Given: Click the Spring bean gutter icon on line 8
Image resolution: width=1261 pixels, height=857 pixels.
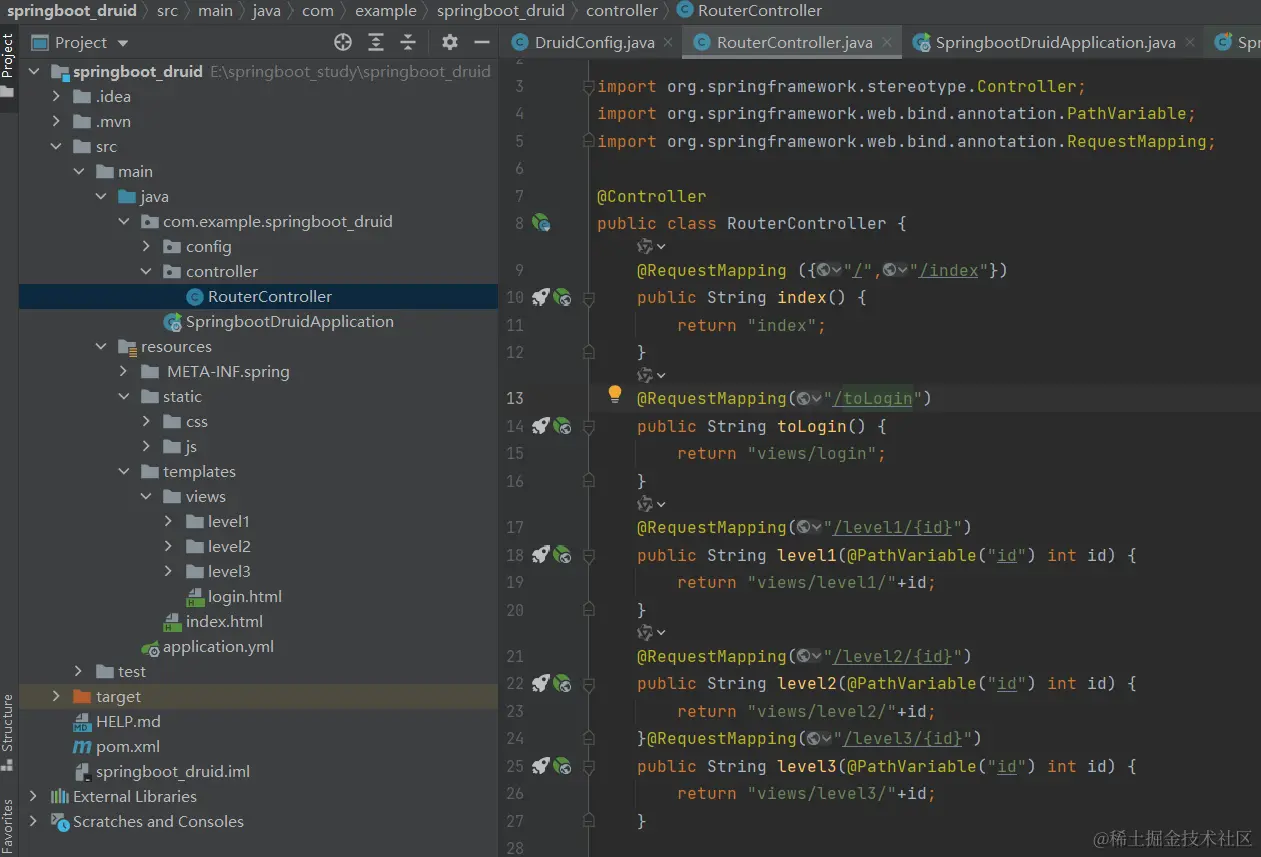Looking at the screenshot, I should coord(541,223).
